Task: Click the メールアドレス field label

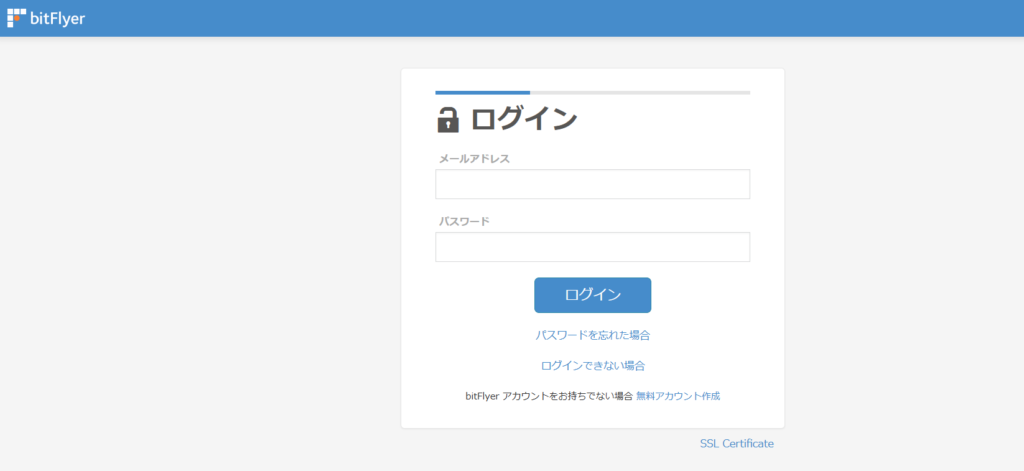Action: pyautogui.click(x=474, y=158)
